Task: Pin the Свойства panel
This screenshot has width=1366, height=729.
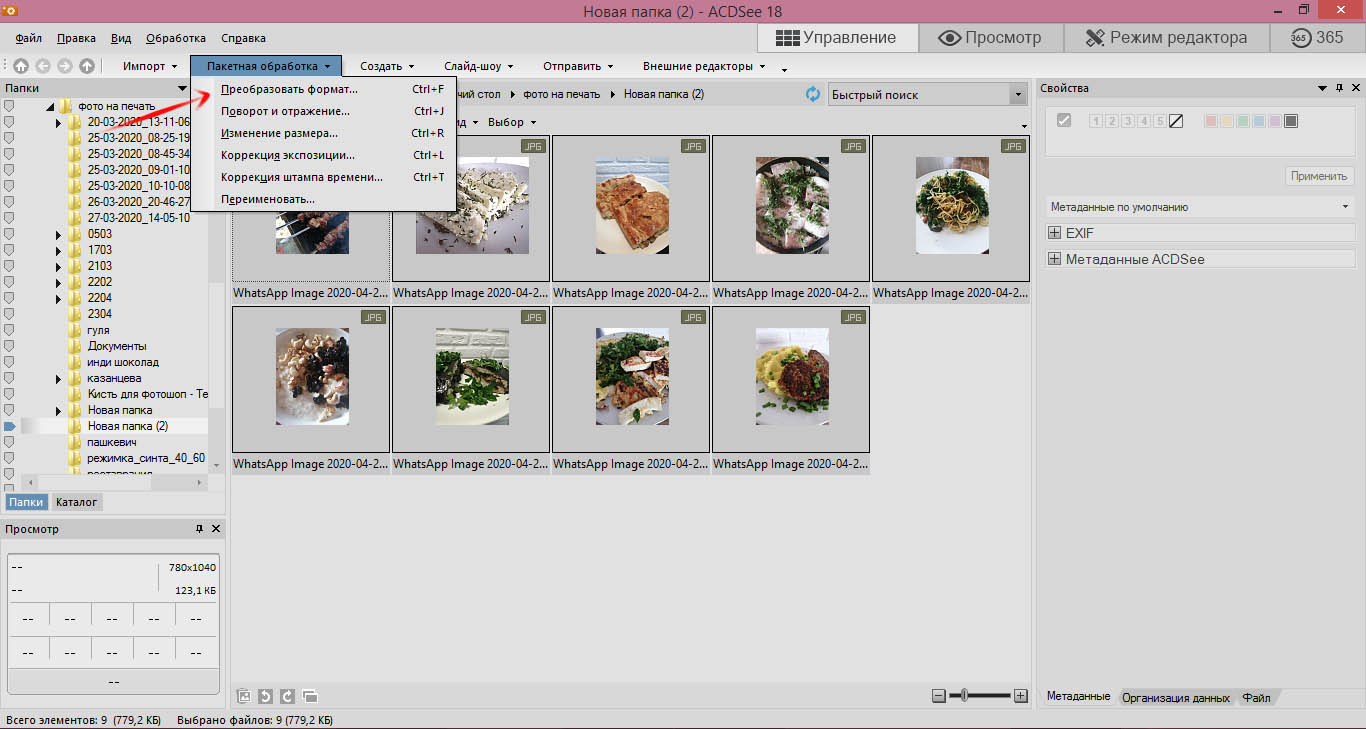Action: [1340, 88]
